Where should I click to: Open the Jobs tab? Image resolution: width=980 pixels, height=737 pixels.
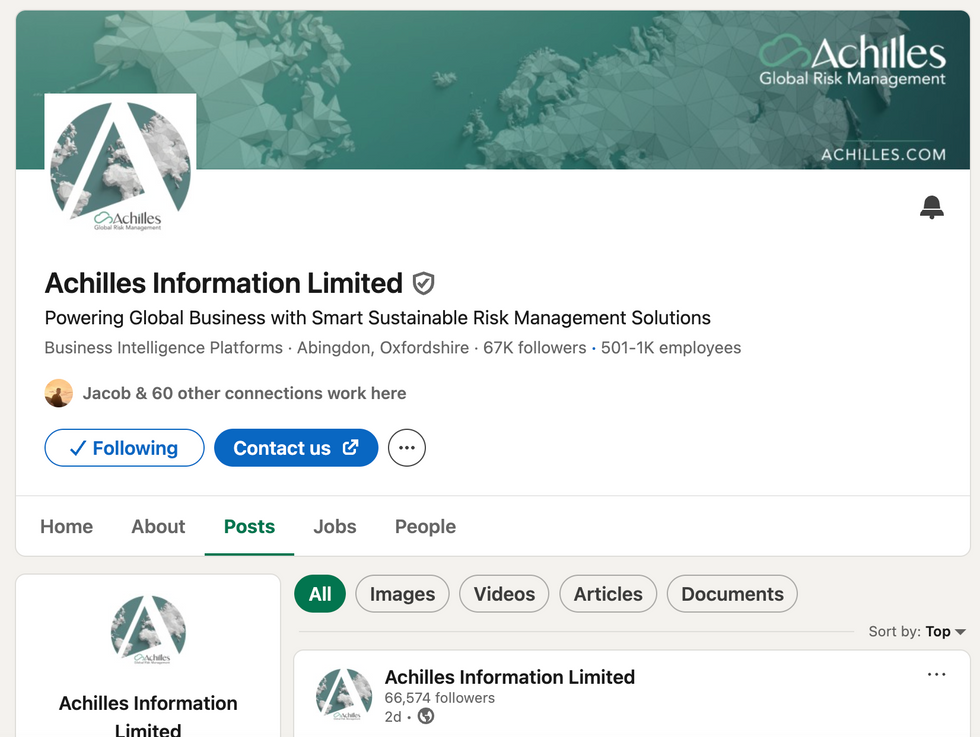click(335, 526)
